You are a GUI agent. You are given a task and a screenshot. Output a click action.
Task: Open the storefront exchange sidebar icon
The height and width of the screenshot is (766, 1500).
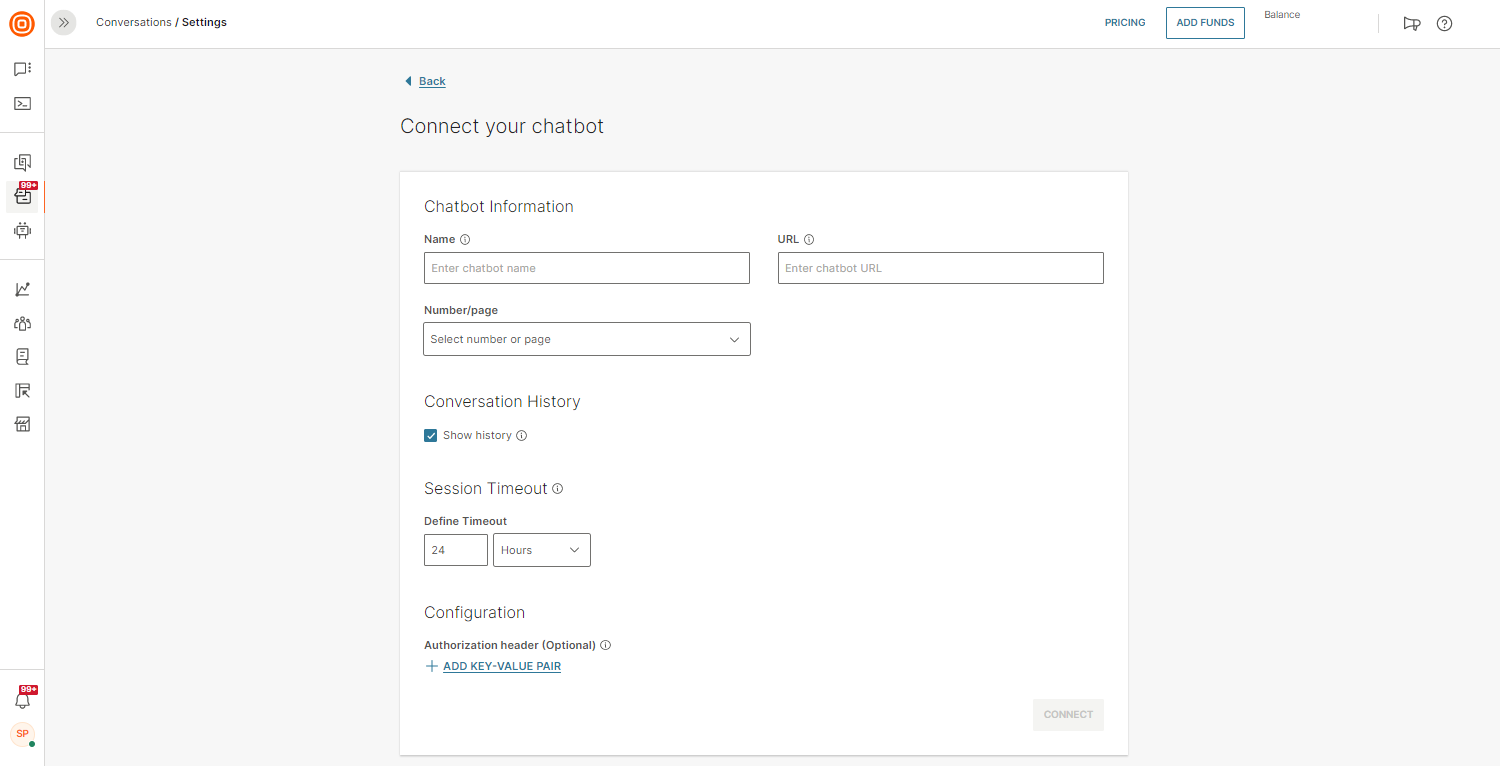click(x=22, y=424)
